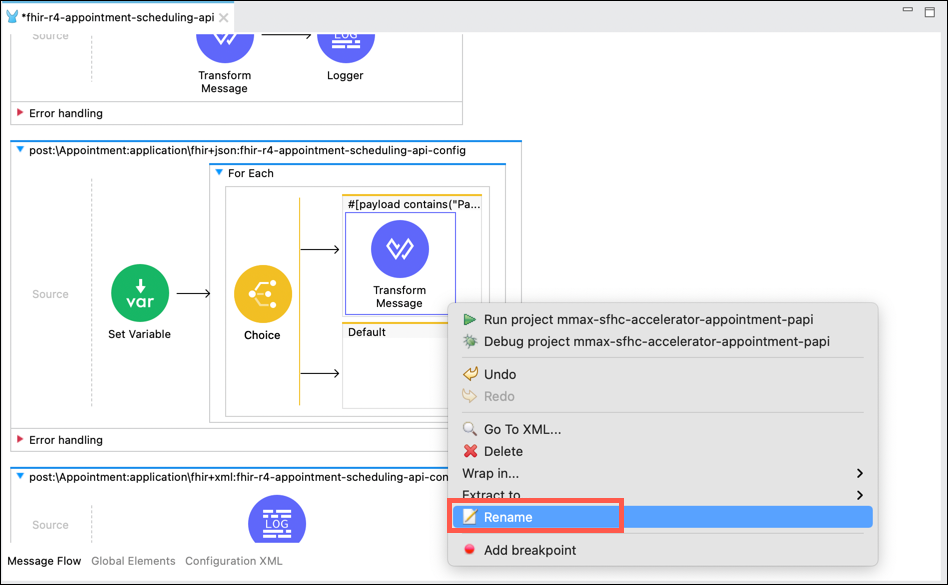This screenshot has width=948, height=585.
Task: Open the Extract to submenu arrow
Action: click(x=859, y=495)
